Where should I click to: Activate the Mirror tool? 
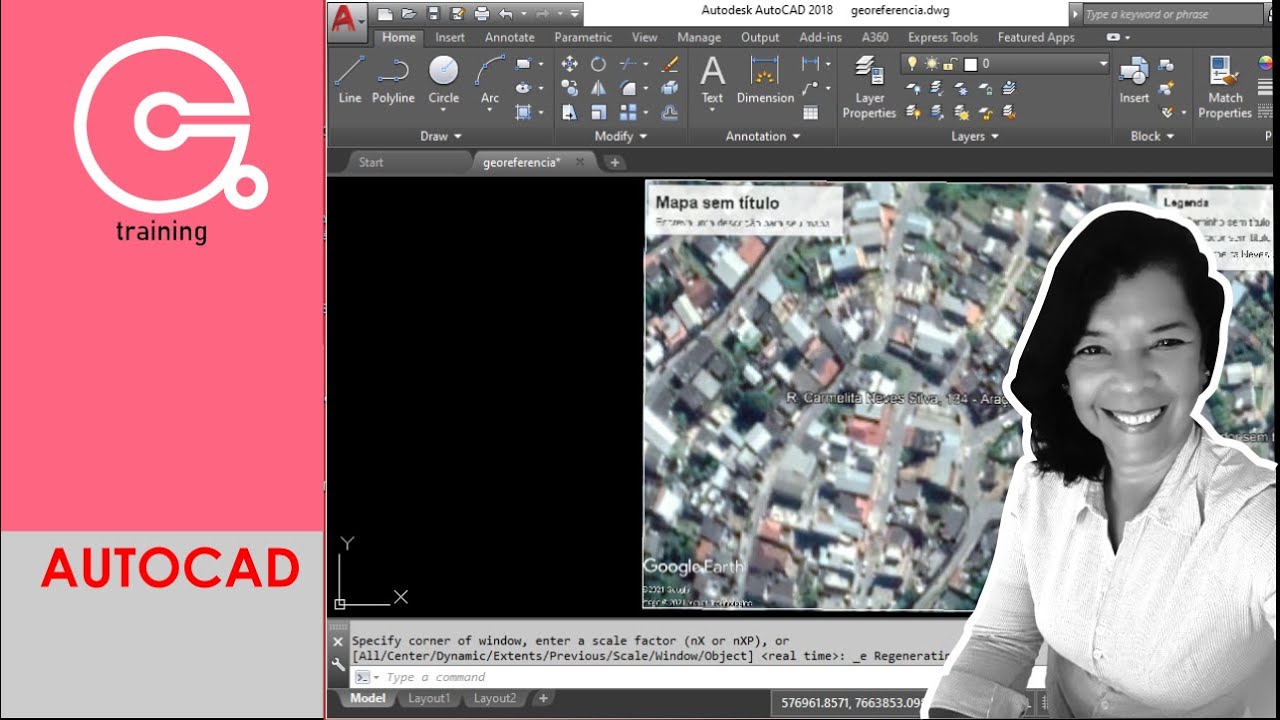point(598,88)
